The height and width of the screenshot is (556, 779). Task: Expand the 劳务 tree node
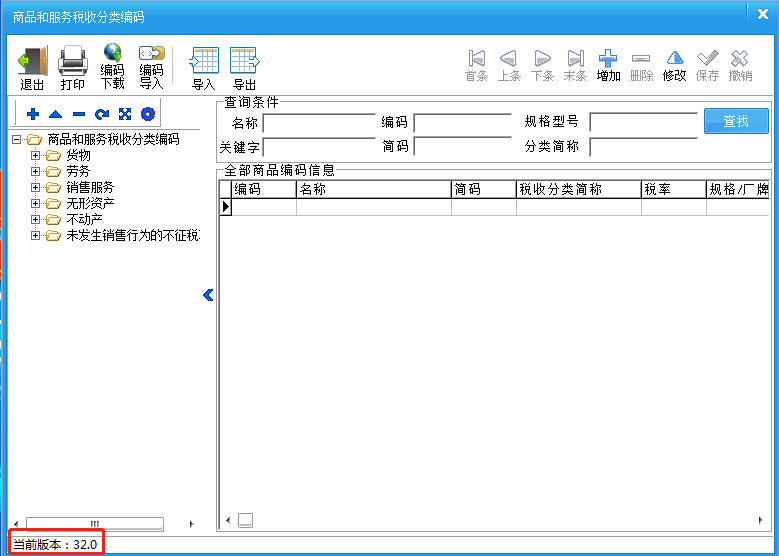coord(35,171)
